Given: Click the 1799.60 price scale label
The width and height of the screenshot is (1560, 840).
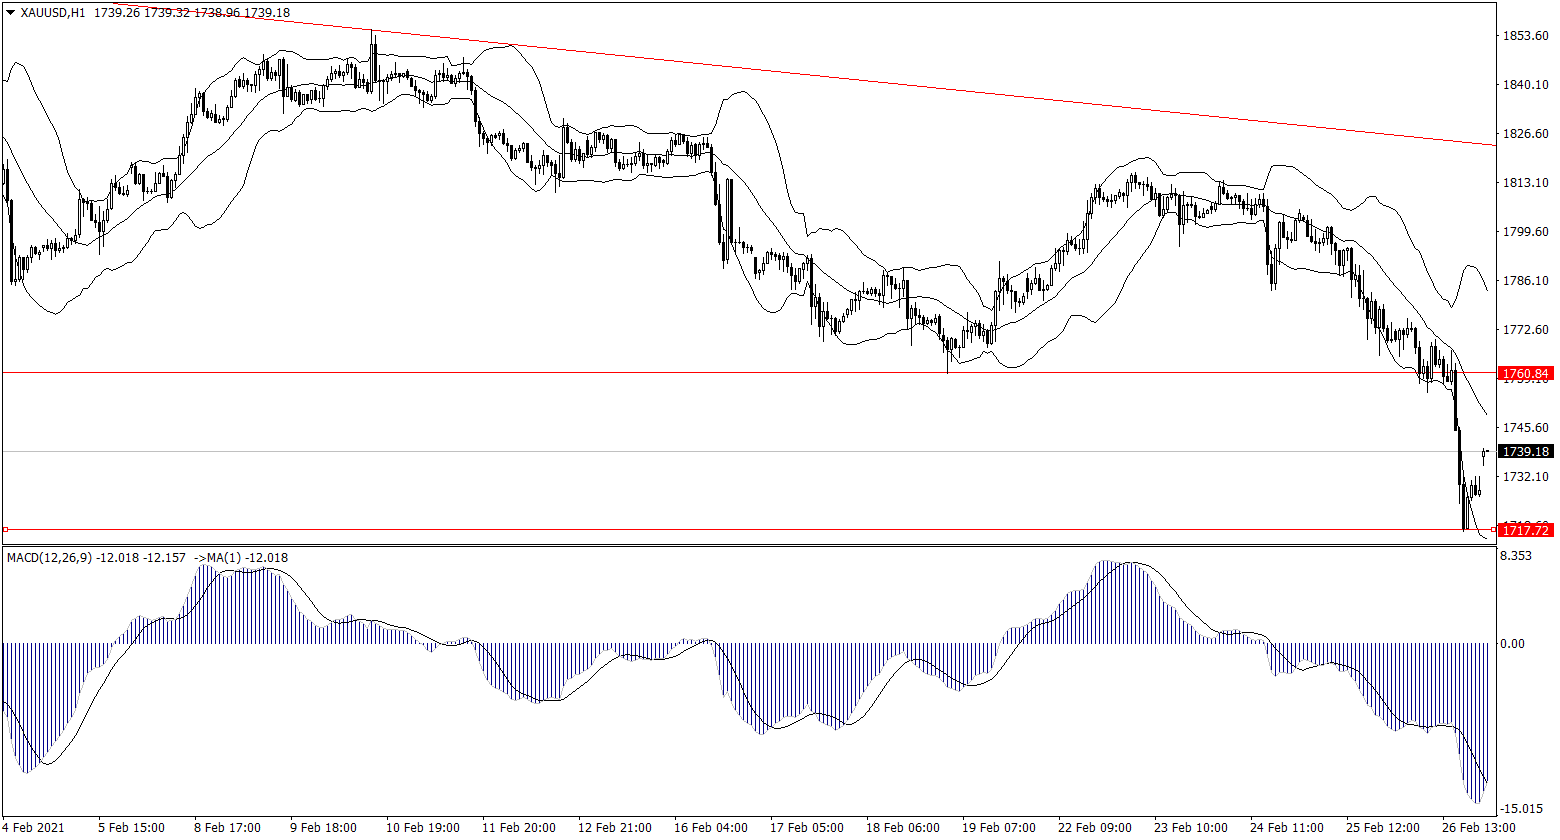Looking at the screenshot, I should point(1526,232).
